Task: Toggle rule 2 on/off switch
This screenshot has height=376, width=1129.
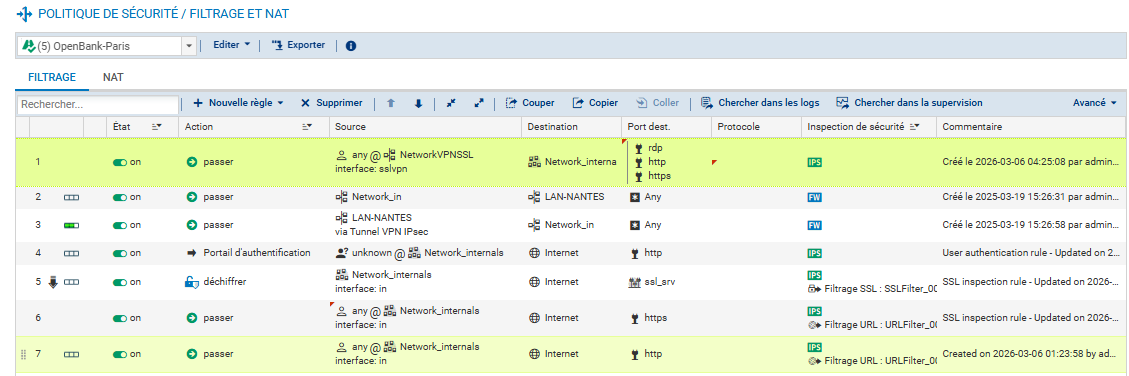Action: (x=120, y=196)
